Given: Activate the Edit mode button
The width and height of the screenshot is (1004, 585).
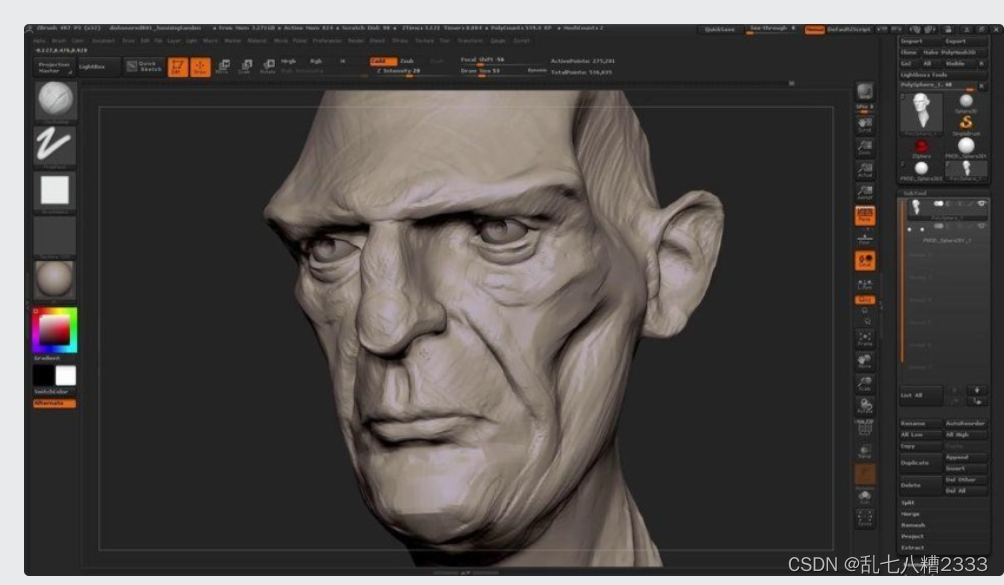Looking at the screenshot, I should [x=177, y=66].
